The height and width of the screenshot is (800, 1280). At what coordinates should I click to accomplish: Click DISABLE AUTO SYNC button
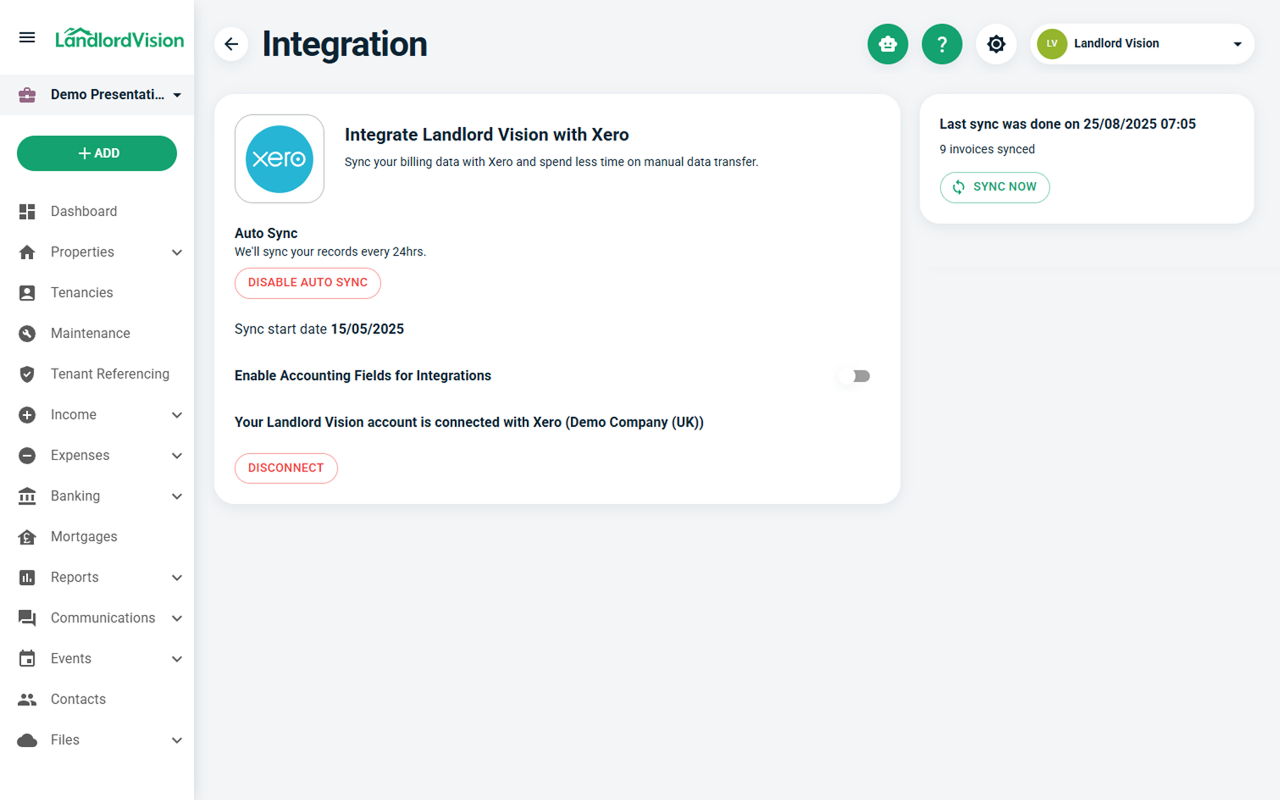308,283
